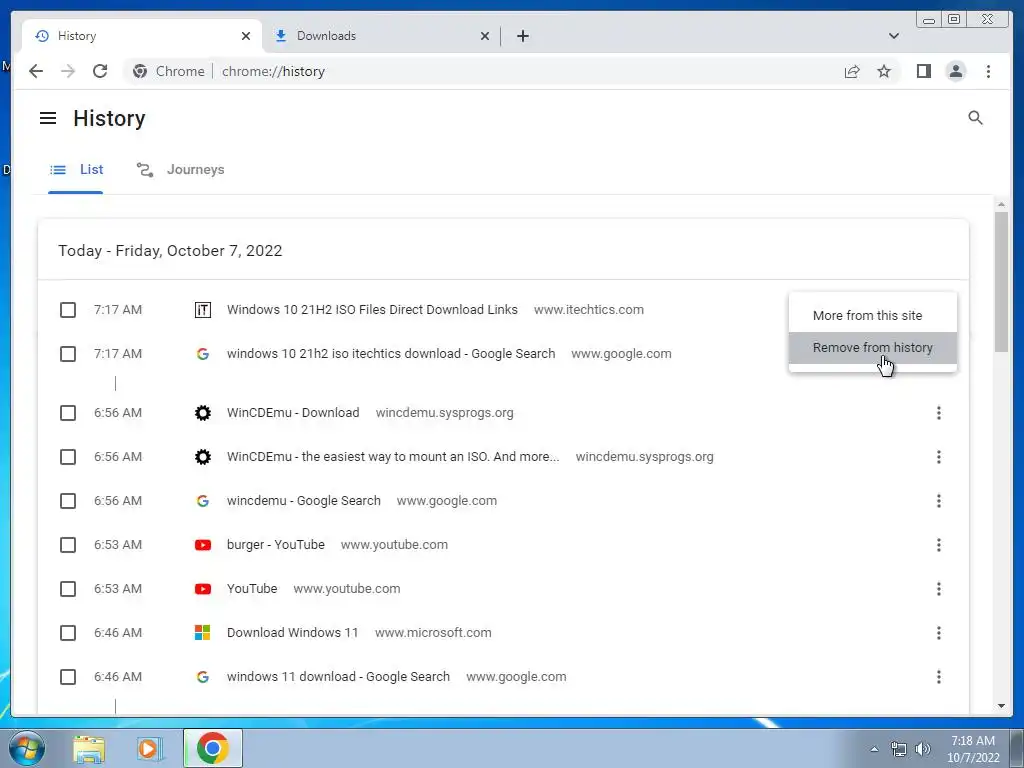The image size is (1024, 768).
Task: Open the Chrome three-dot menu
Action: pyautogui.click(x=988, y=71)
